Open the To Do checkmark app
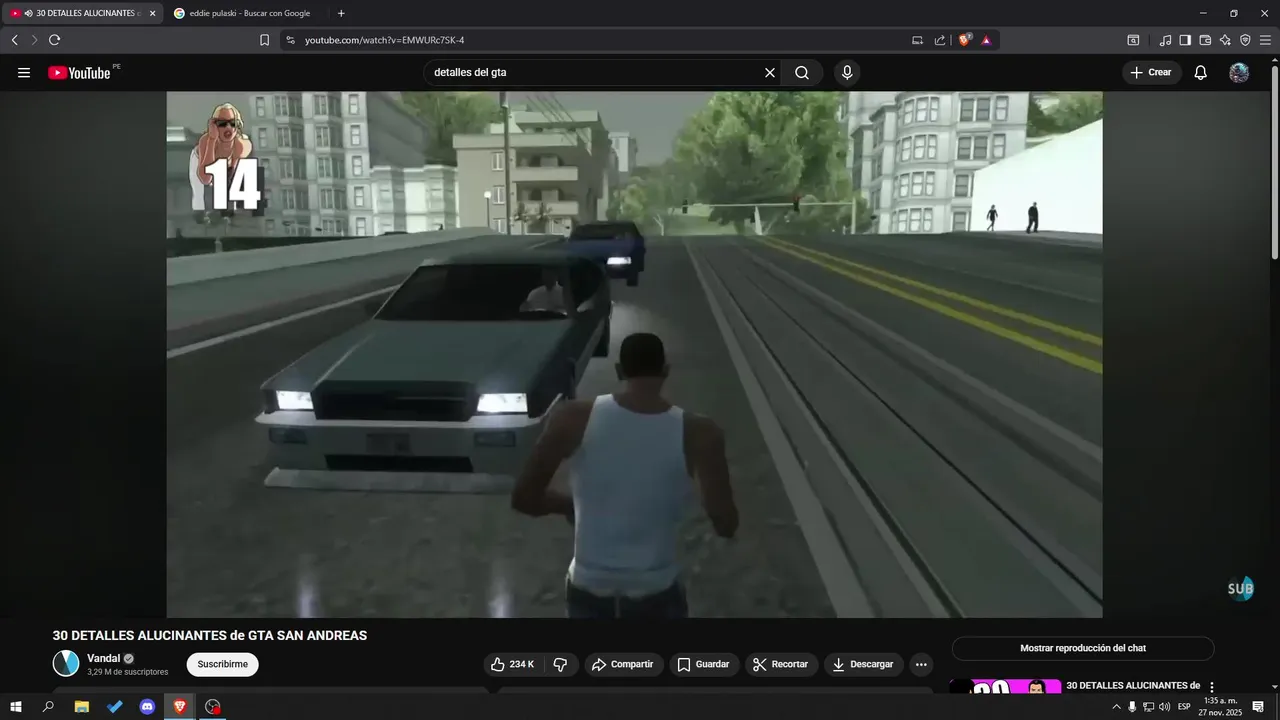The width and height of the screenshot is (1280, 720). pos(115,707)
